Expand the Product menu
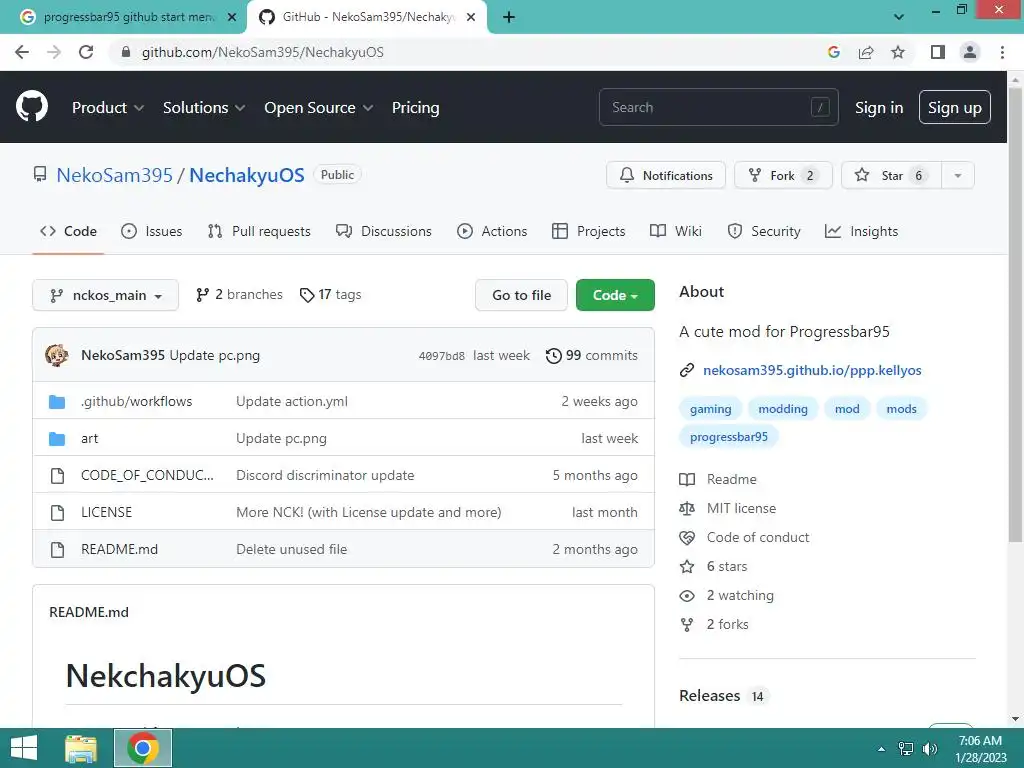Viewport: 1024px width, 768px height. click(x=108, y=107)
